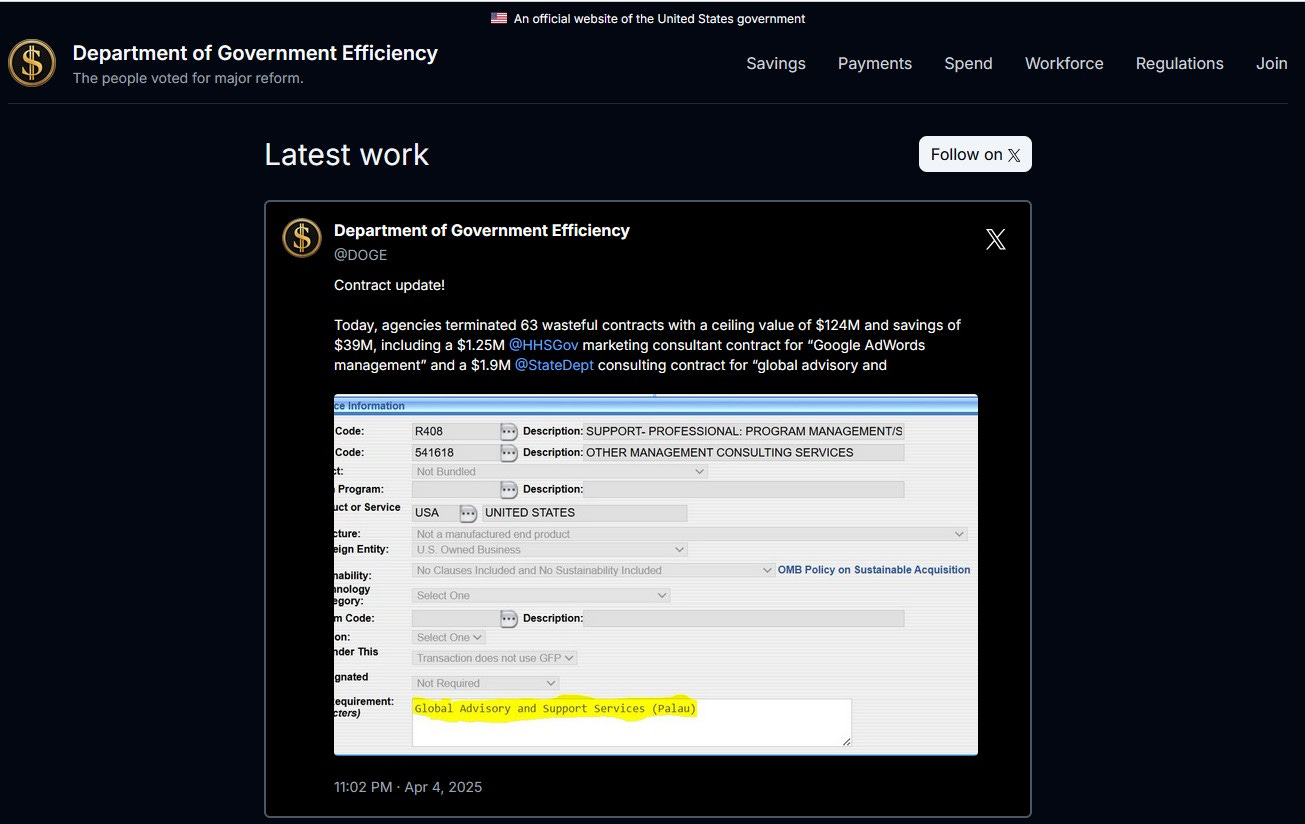Viewport: 1305px width, 824px height.
Task: Open the @HHSGov mention link
Action: coord(544,345)
